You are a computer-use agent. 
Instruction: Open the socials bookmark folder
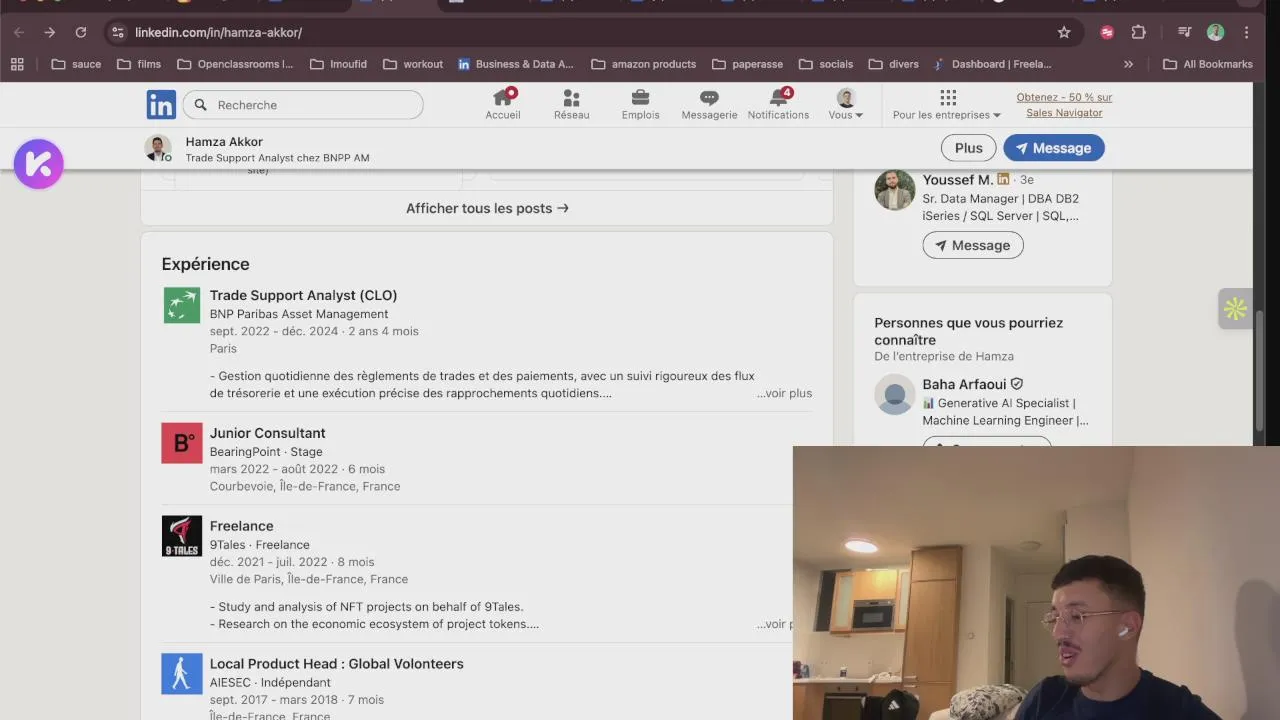[x=825, y=64]
